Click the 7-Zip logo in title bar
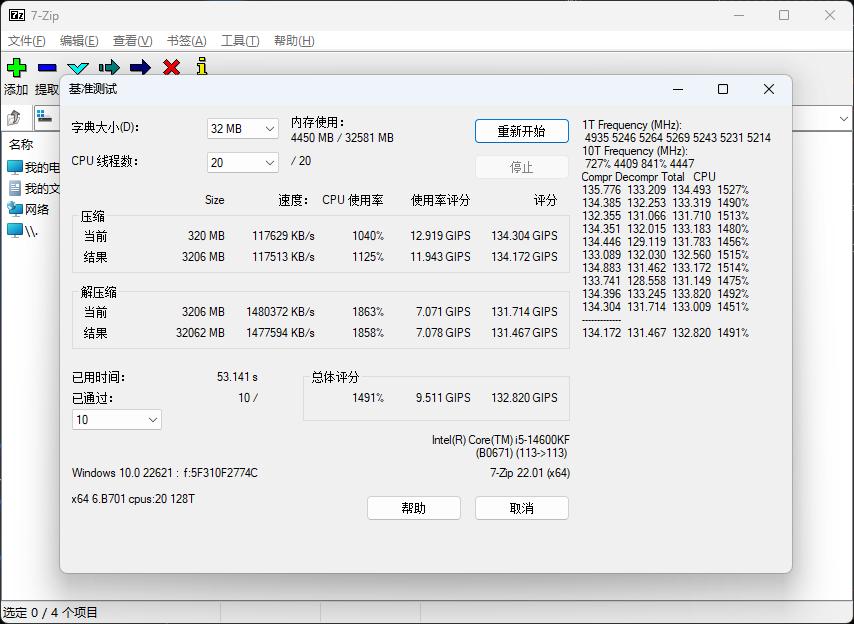 pos(17,15)
